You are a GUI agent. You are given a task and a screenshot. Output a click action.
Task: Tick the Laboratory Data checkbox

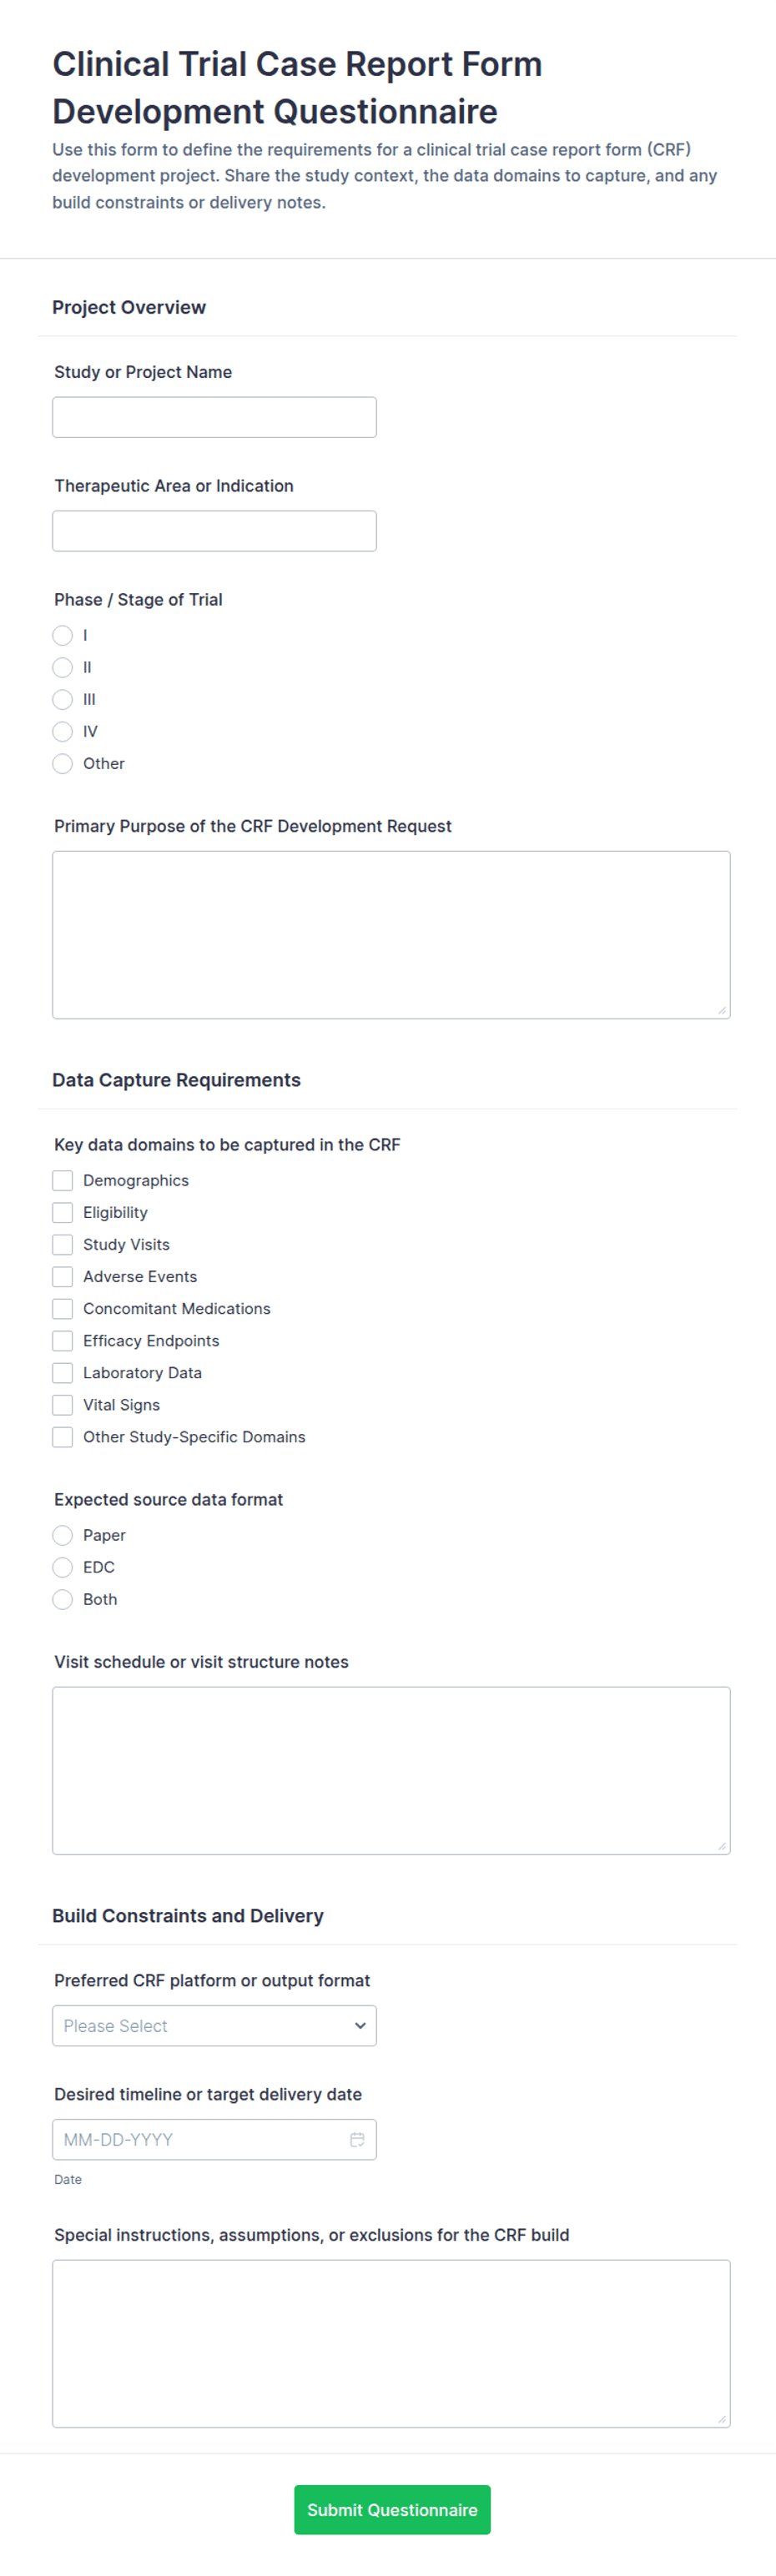pyautogui.click(x=62, y=1372)
